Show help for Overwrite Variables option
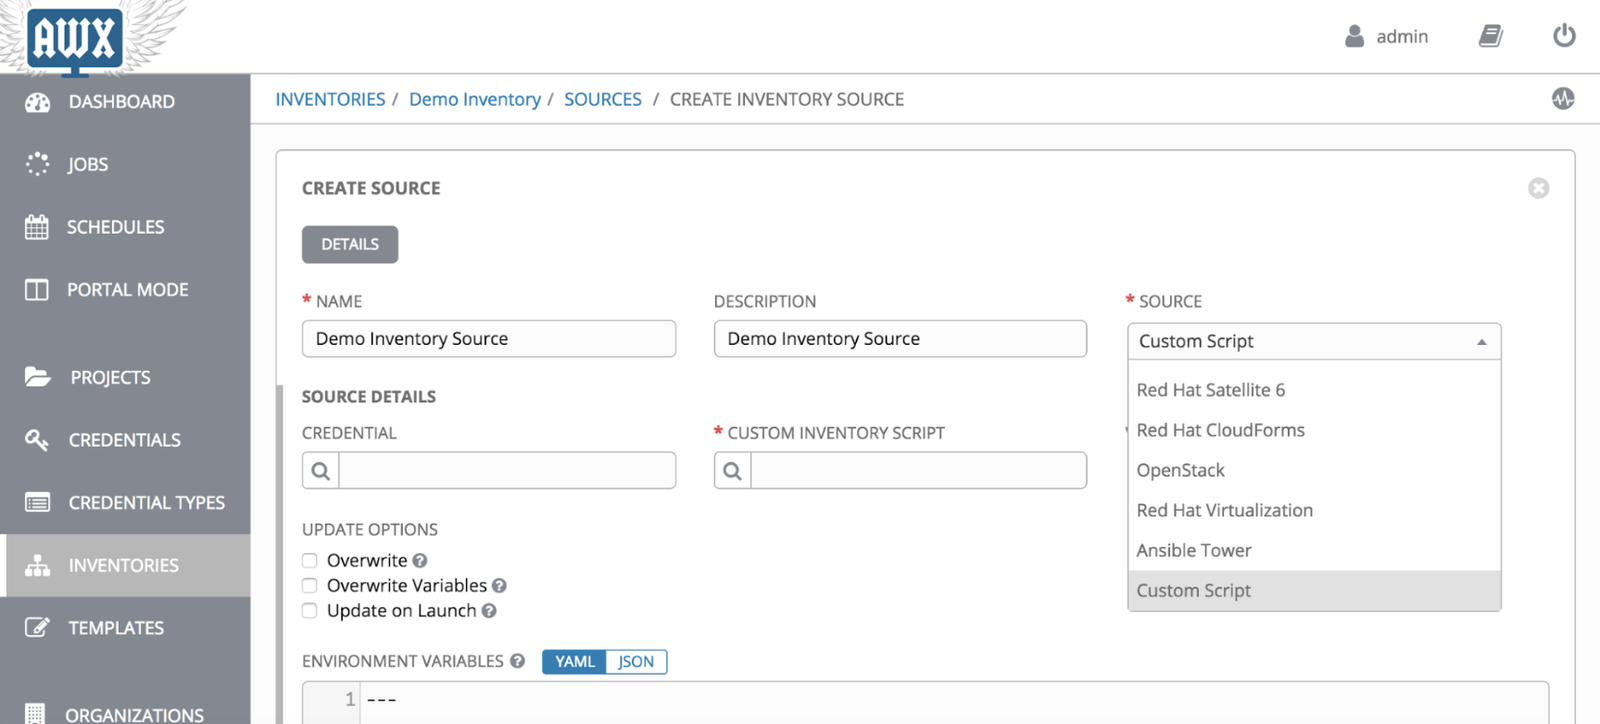Screen dimensions: 1600x724 499,586
